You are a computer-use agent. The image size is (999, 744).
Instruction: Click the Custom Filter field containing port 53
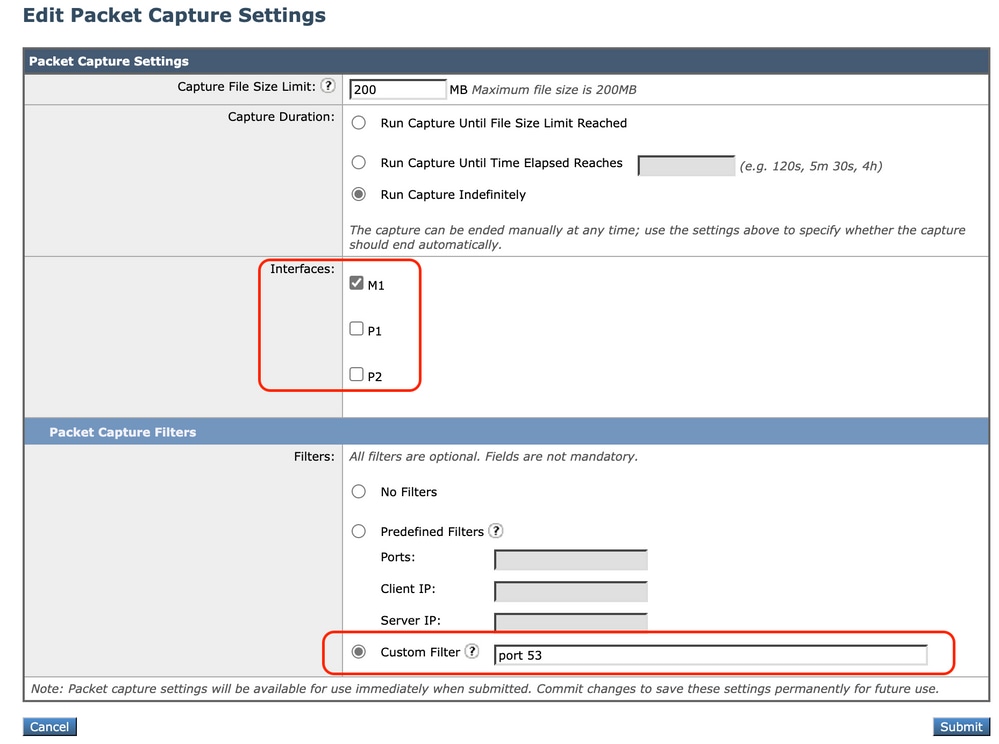click(x=710, y=655)
